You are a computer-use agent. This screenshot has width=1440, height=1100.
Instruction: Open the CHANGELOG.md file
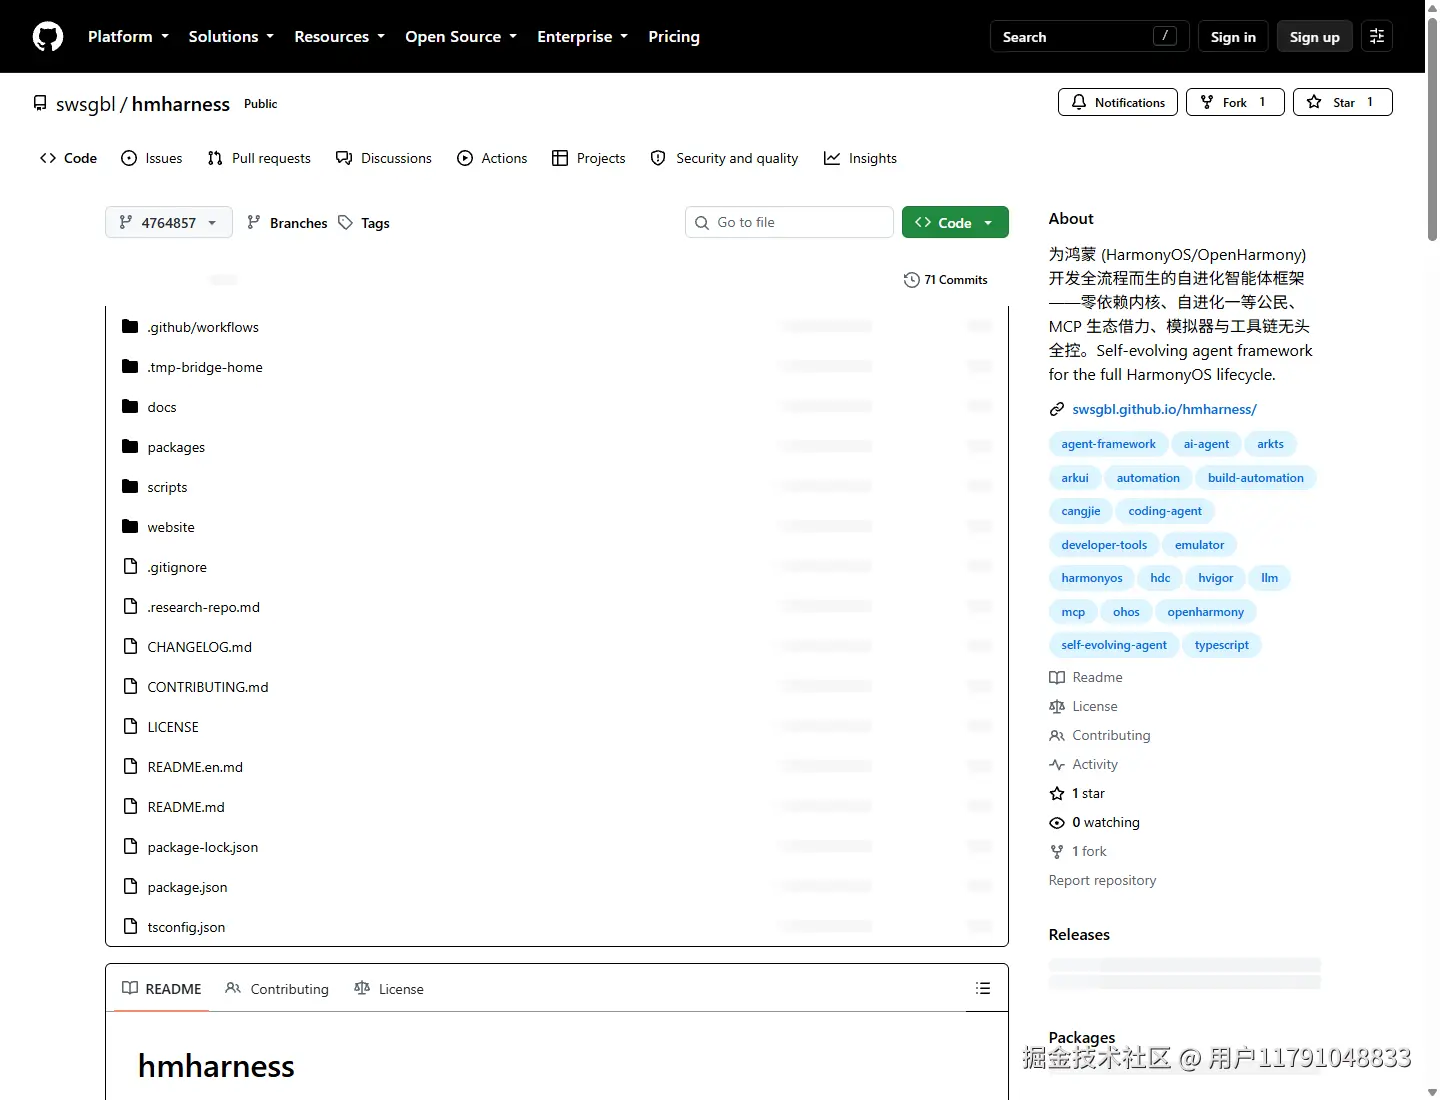point(199,647)
